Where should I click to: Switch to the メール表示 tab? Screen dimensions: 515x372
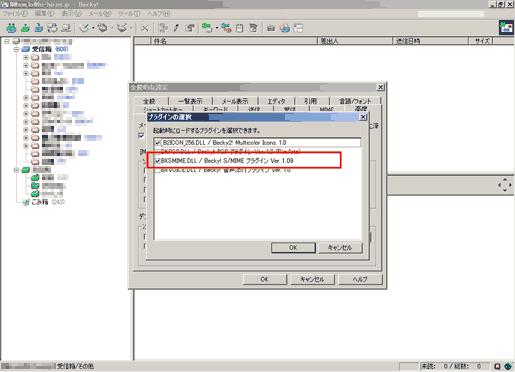coord(235,101)
